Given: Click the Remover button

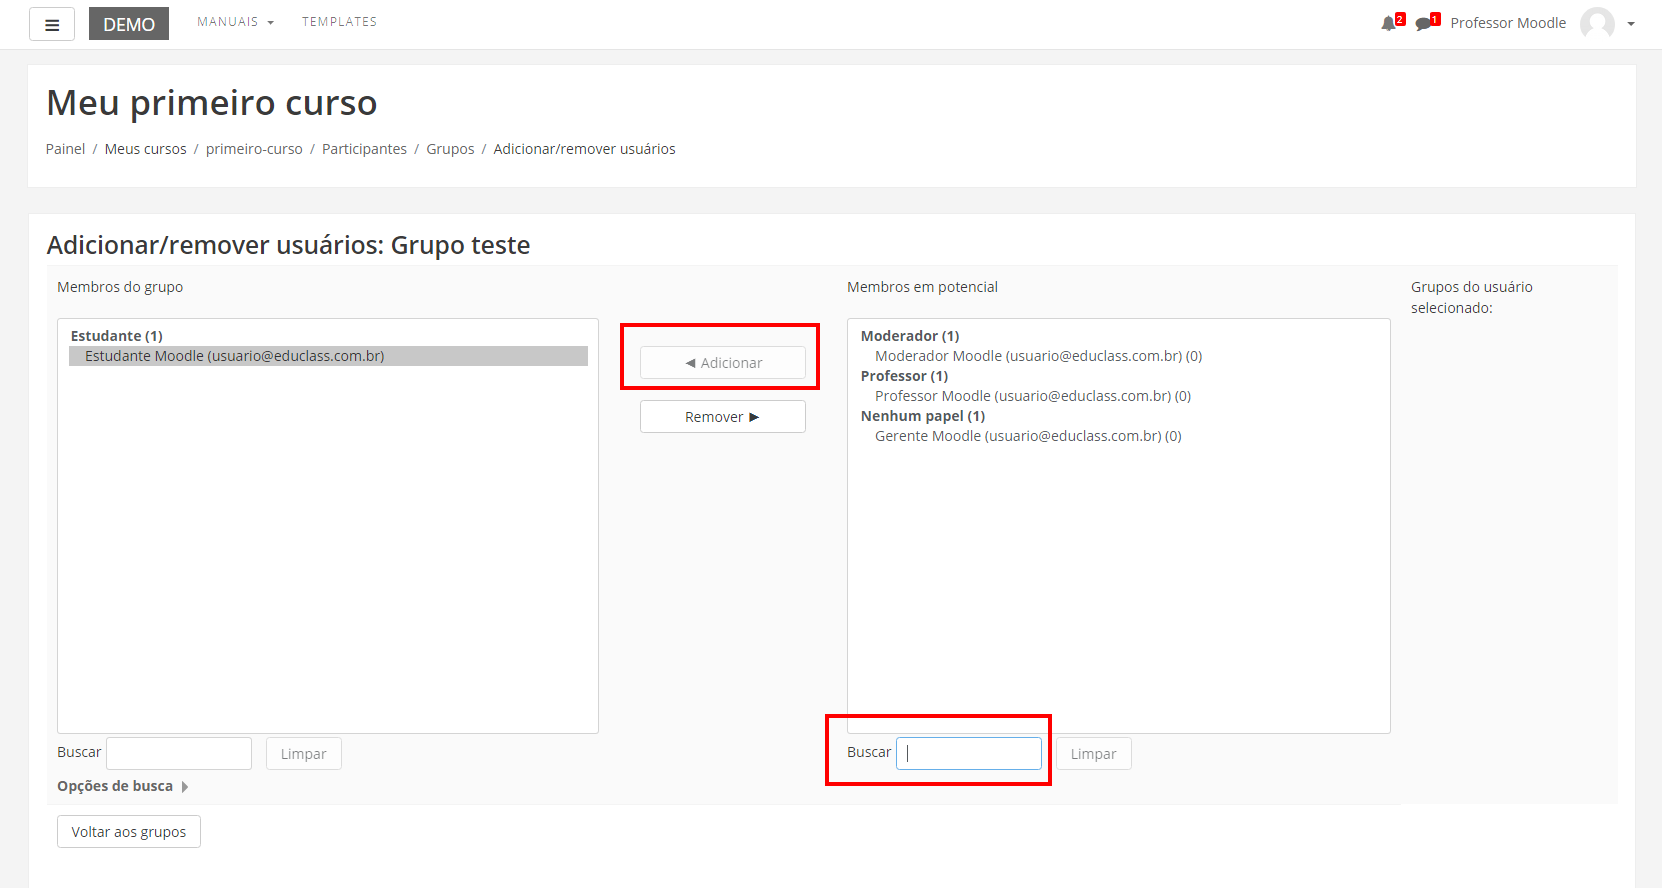Looking at the screenshot, I should point(723,417).
